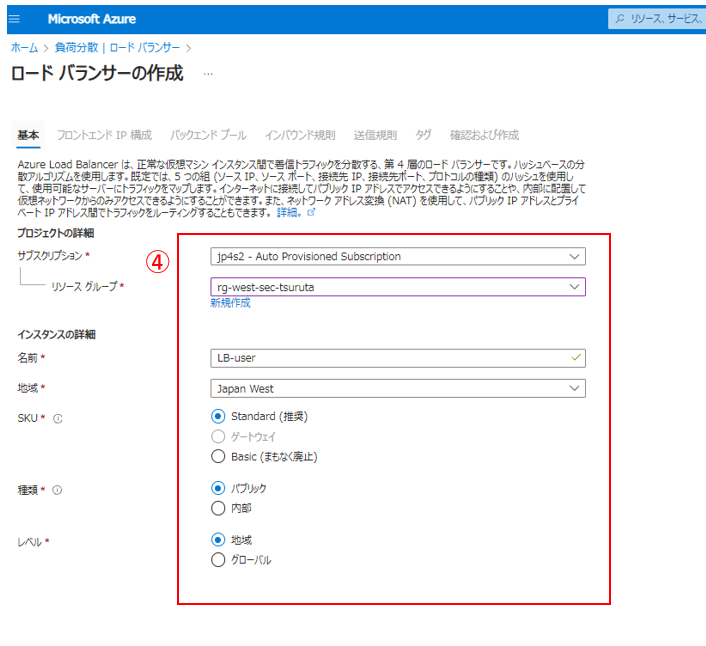The image size is (706, 646).
Task: Click the SKU info icon
Action: coord(58,419)
